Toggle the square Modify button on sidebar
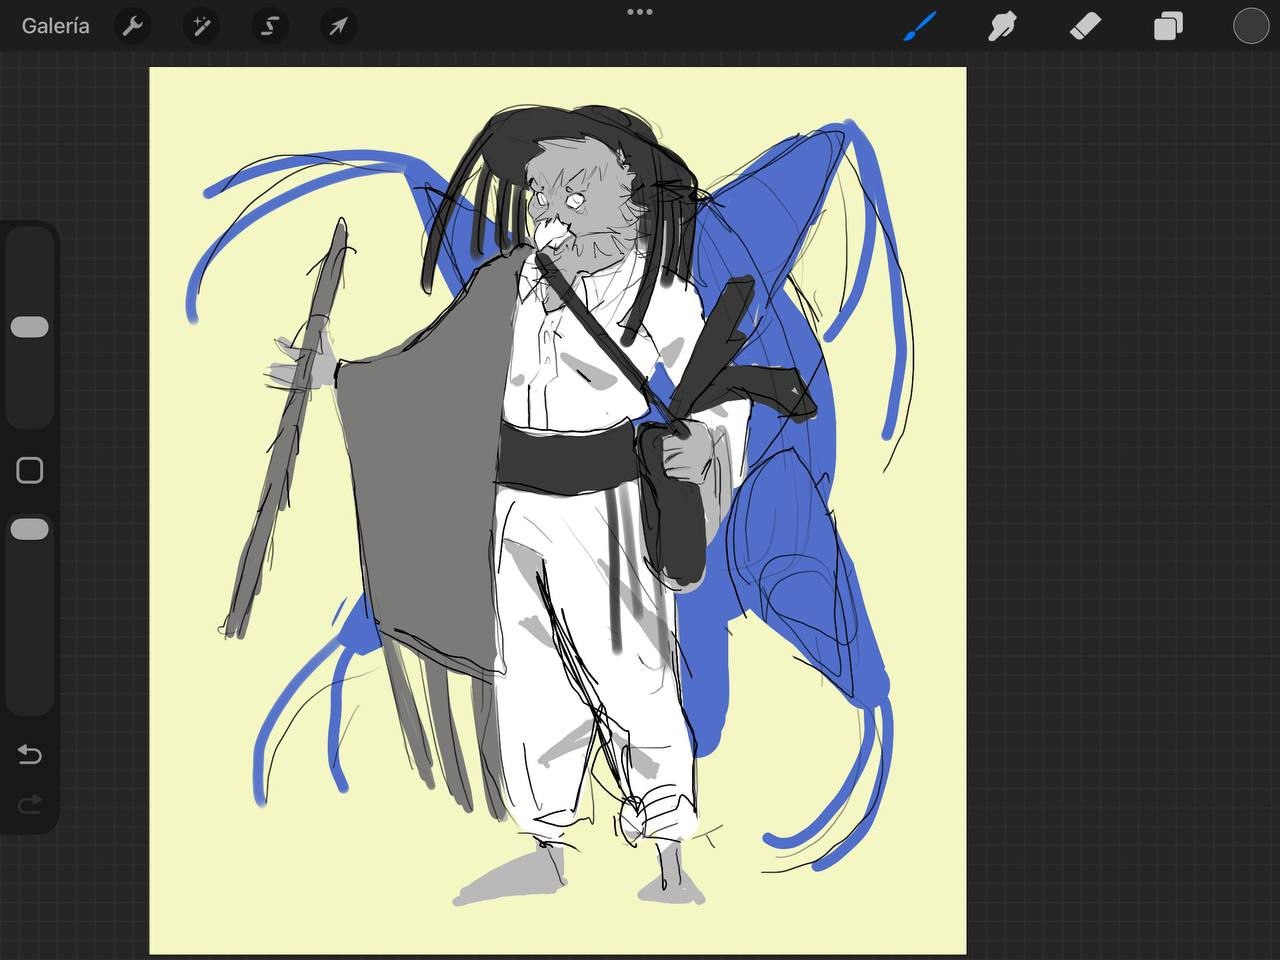Image resolution: width=1280 pixels, height=960 pixels. [30, 470]
